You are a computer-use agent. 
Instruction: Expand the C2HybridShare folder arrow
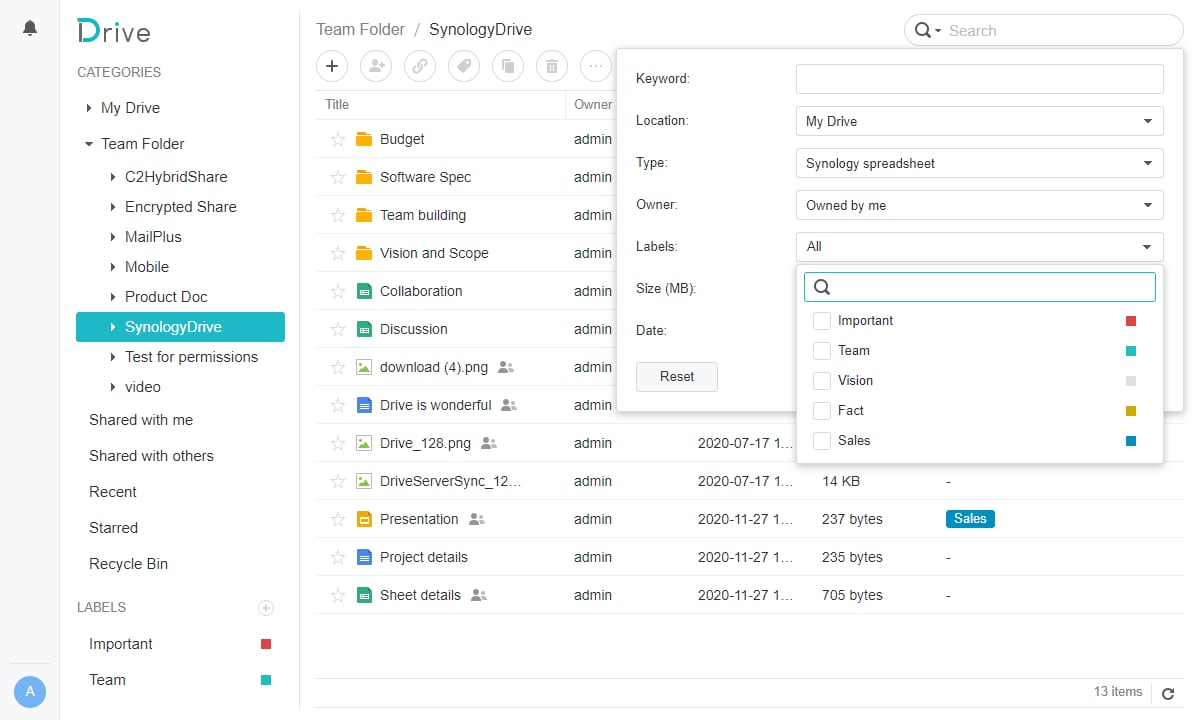pos(113,177)
